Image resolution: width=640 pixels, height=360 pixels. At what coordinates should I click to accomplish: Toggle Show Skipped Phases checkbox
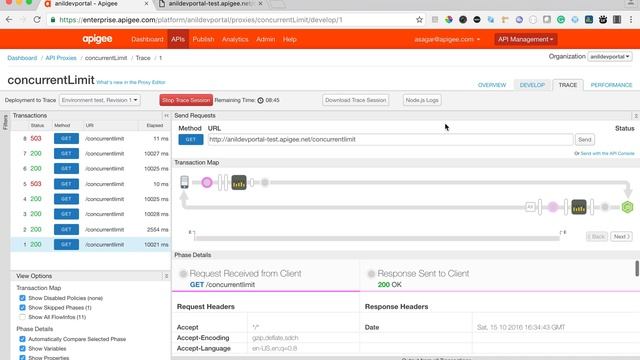[22, 307]
